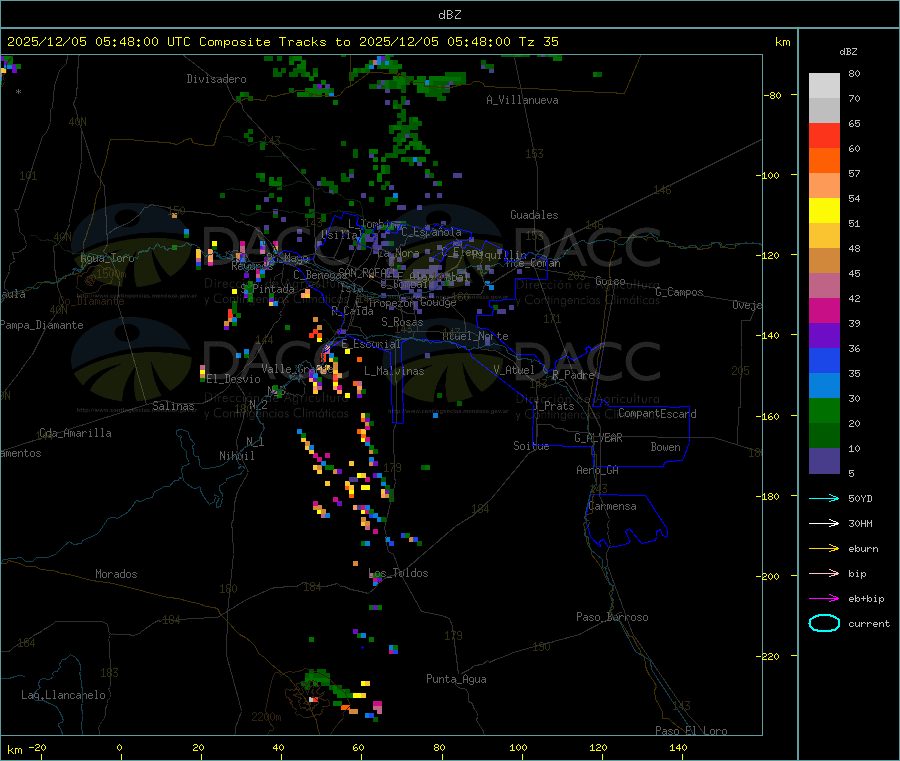This screenshot has width=900, height=761.
Task: Click the Divisadero place label
Action: [216, 79]
